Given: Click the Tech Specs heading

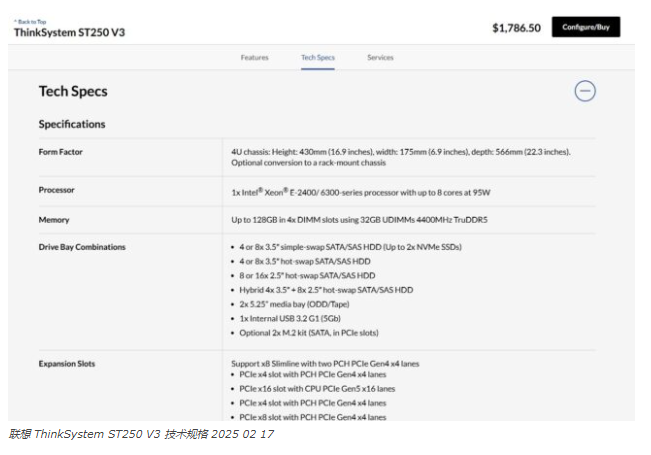Looking at the screenshot, I should 73,91.
